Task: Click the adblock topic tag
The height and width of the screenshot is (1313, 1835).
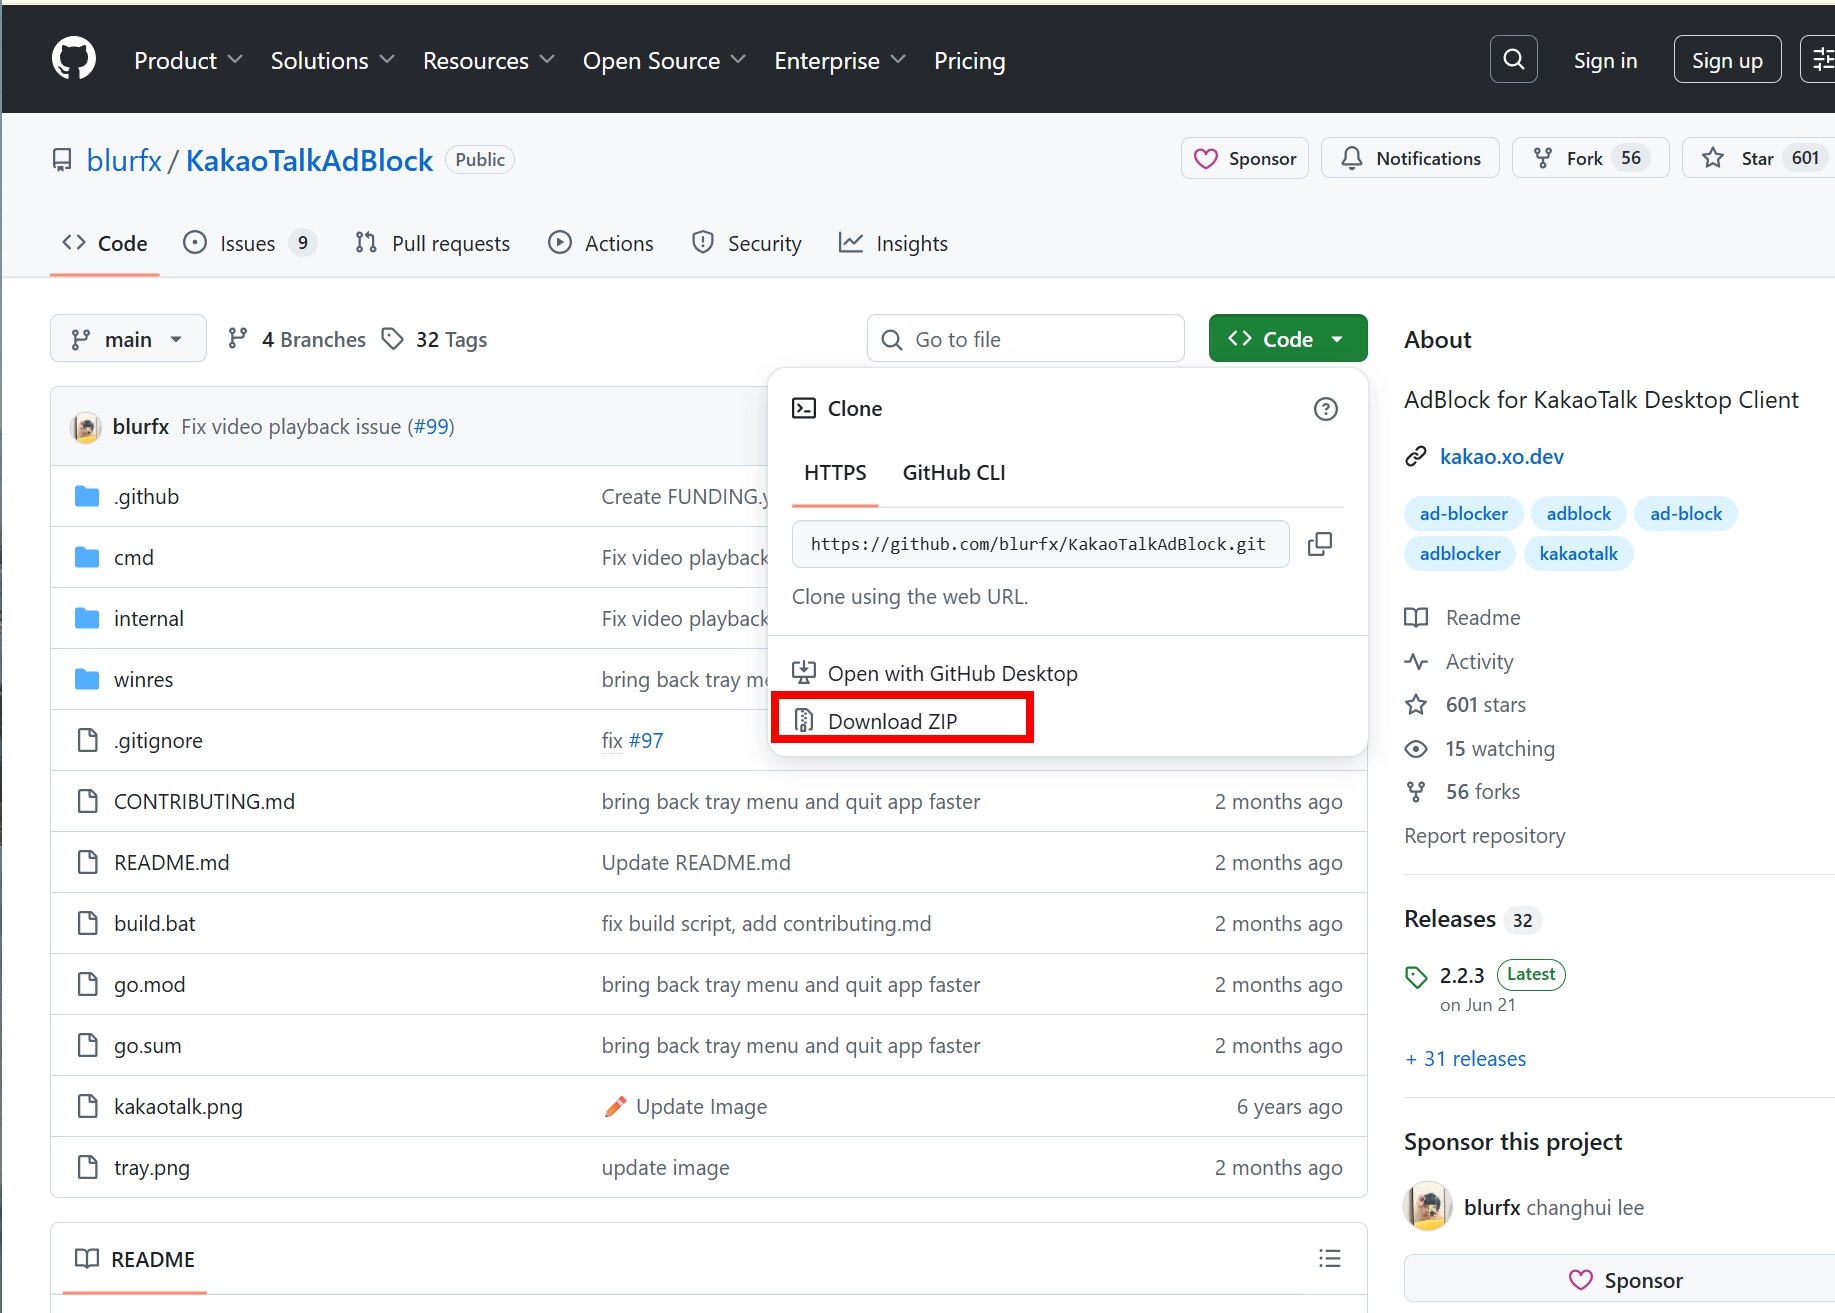Action: tap(1578, 513)
